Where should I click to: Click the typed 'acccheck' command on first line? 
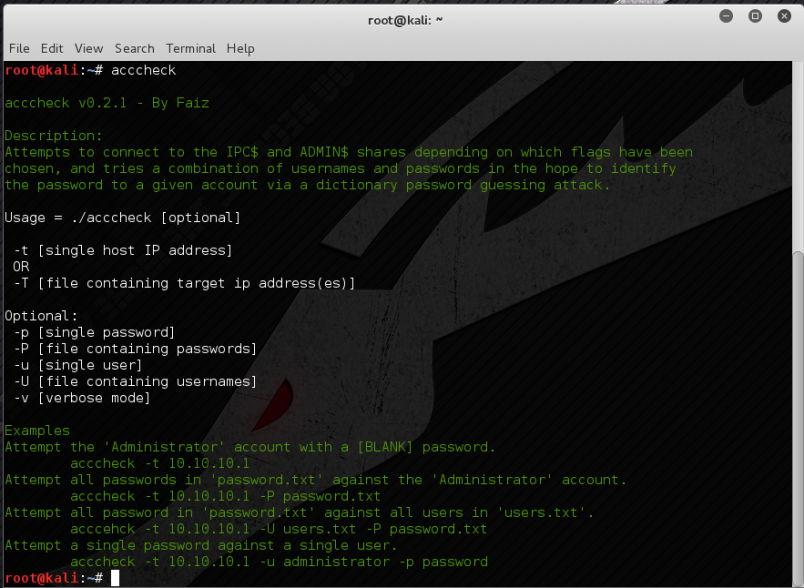[143, 70]
